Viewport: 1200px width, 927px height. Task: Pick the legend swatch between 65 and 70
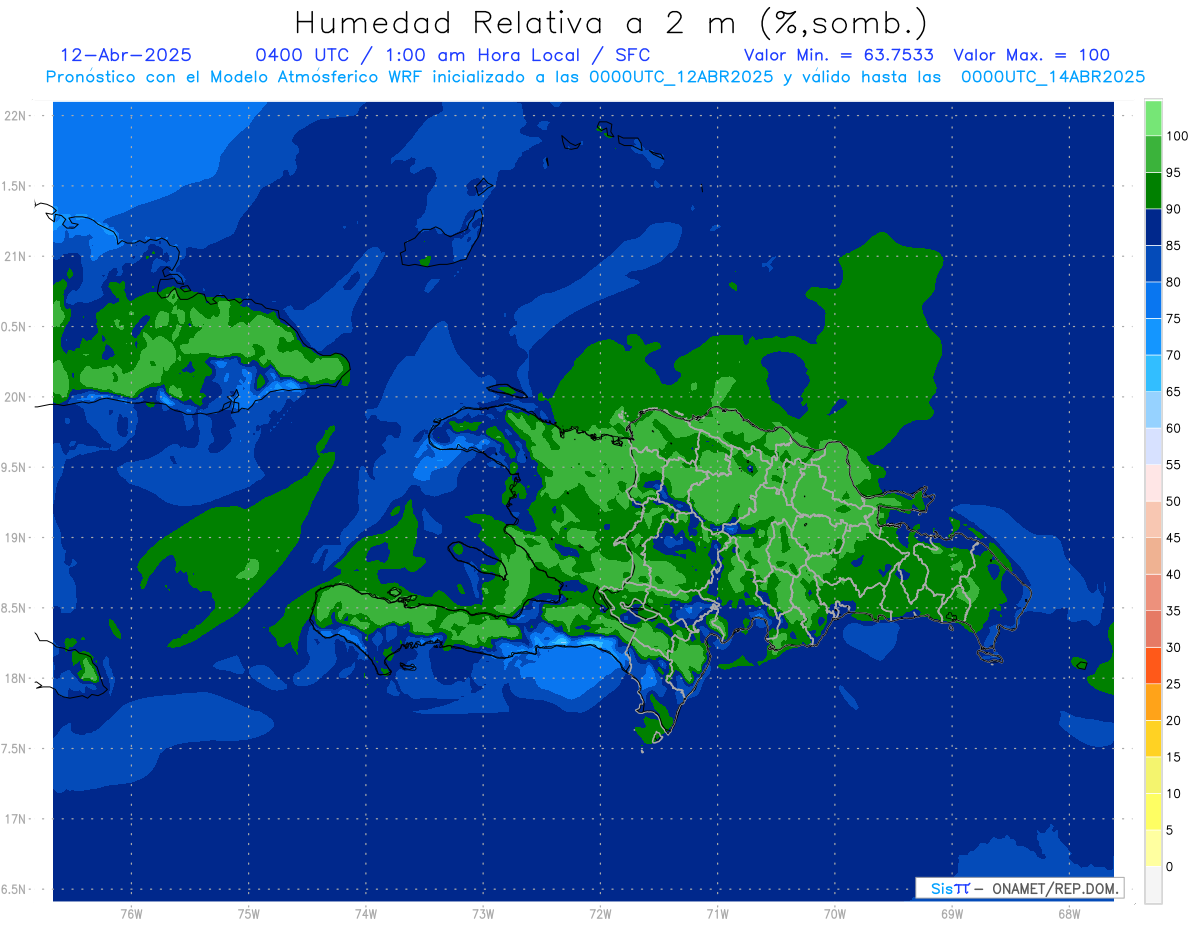point(1153,373)
